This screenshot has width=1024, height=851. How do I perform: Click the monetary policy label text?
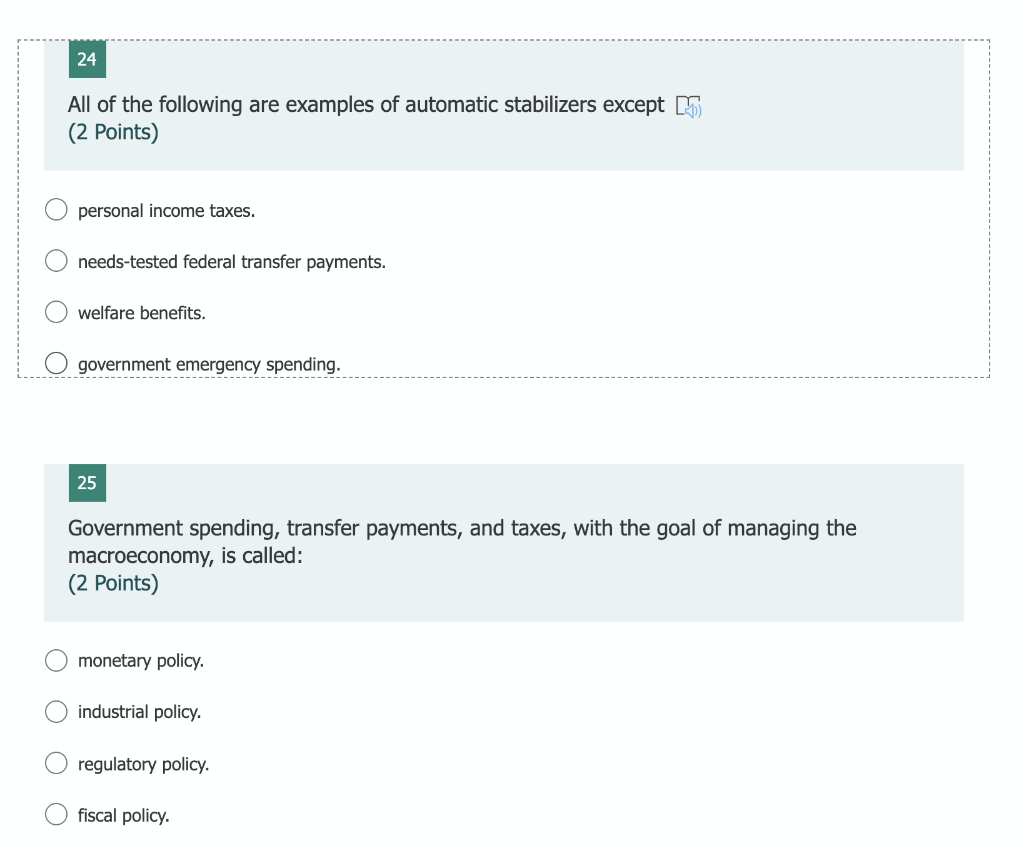(x=141, y=661)
